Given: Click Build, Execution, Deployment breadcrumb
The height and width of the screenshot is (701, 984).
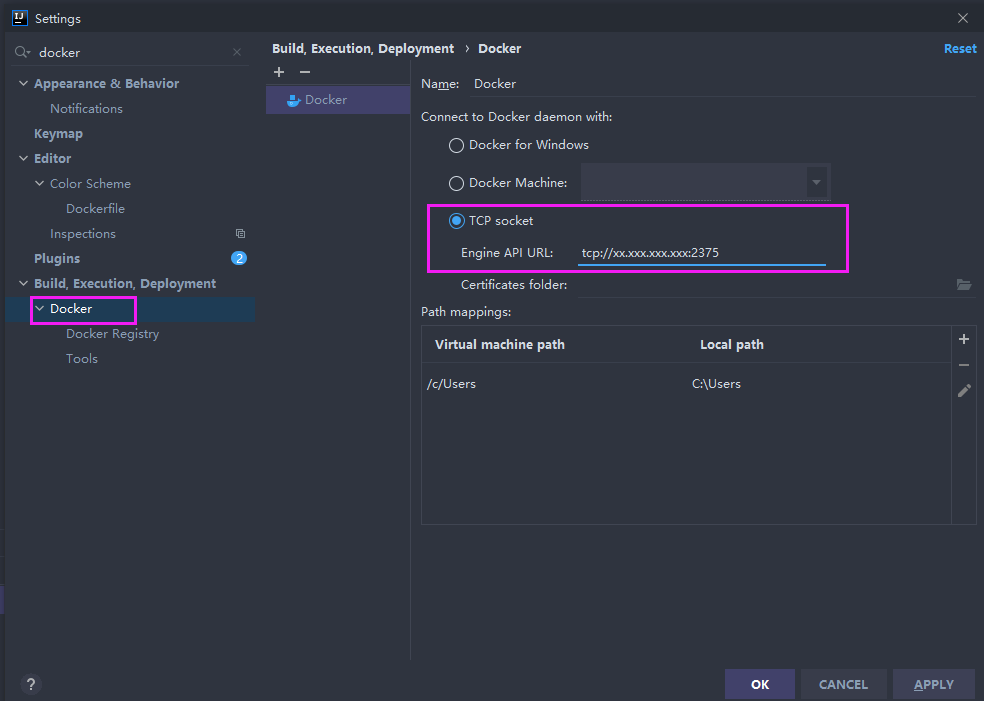Looking at the screenshot, I should (363, 49).
